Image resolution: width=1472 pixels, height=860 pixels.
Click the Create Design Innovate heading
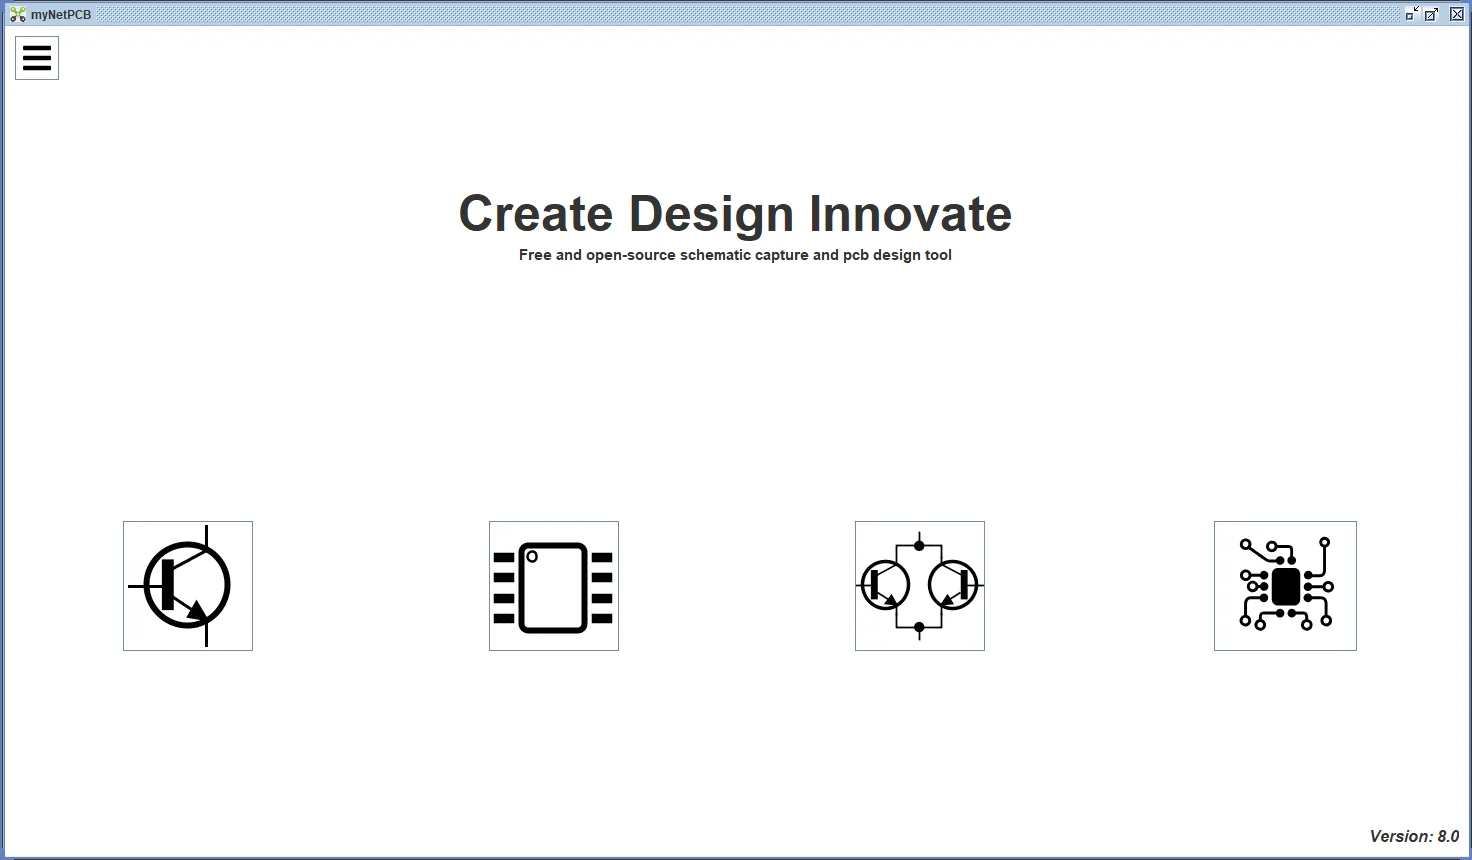[735, 213]
